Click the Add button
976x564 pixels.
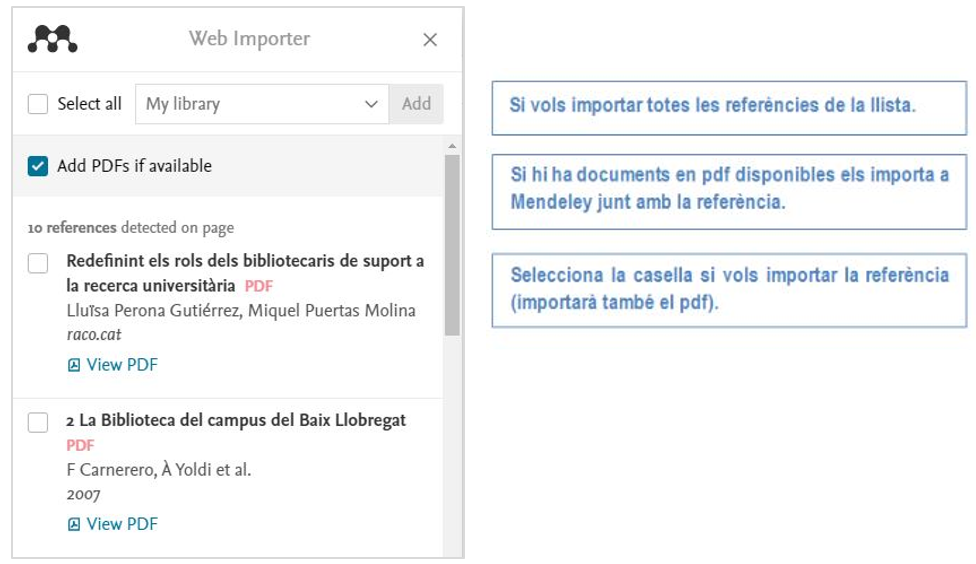click(416, 104)
